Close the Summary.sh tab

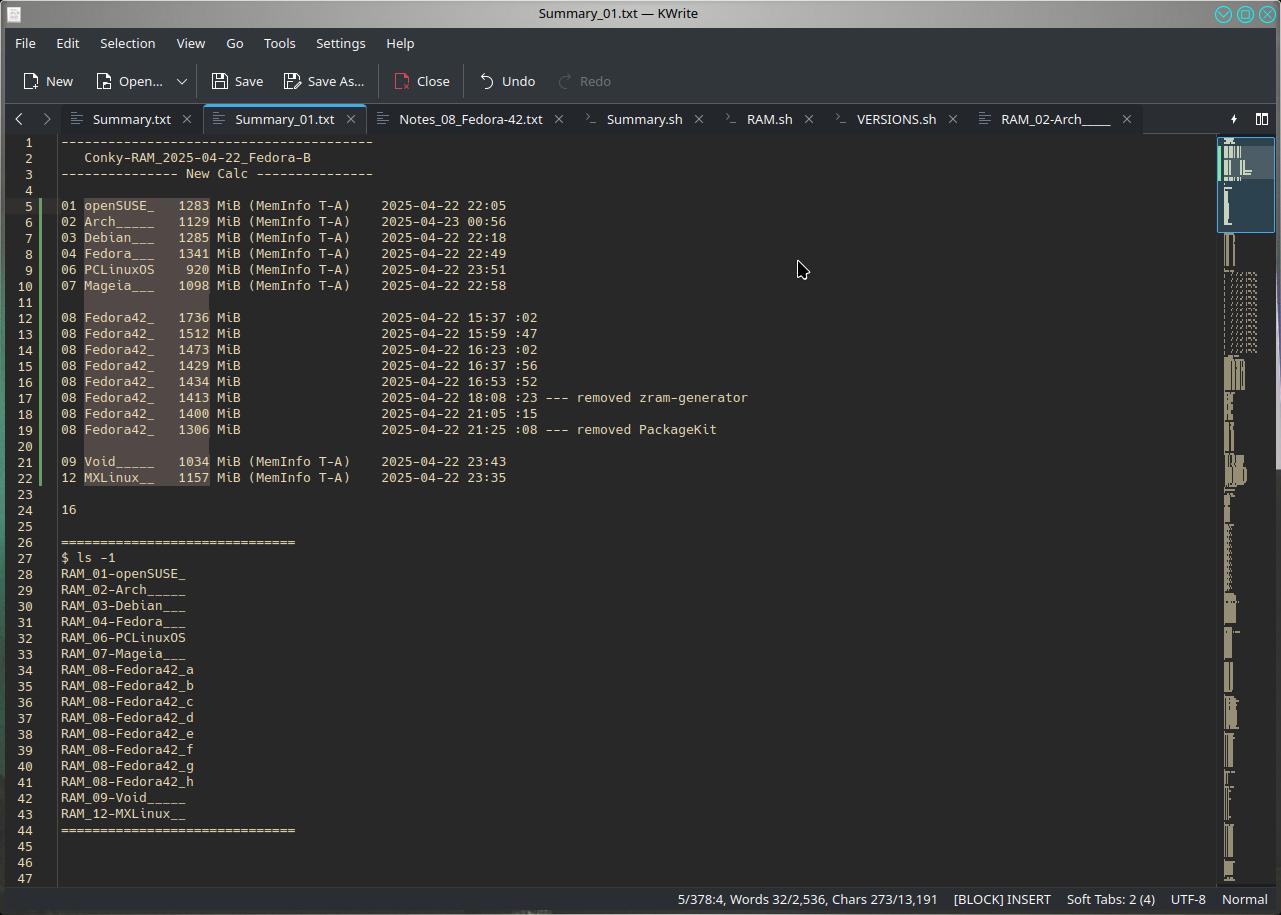pos(699,119)
